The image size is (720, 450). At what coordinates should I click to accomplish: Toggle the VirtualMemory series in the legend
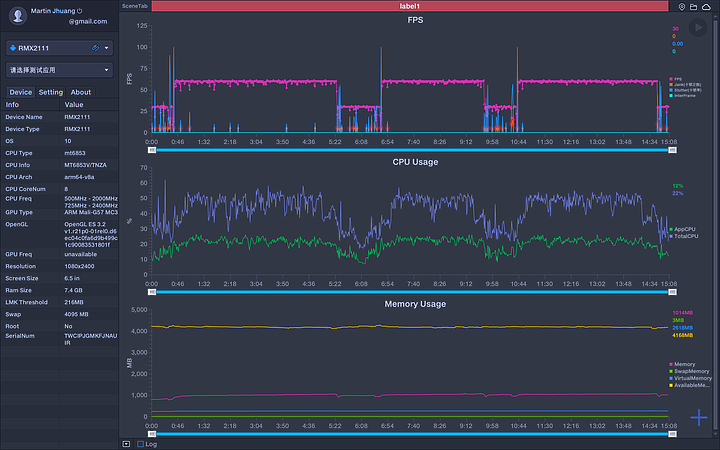(x=690, y=378)
